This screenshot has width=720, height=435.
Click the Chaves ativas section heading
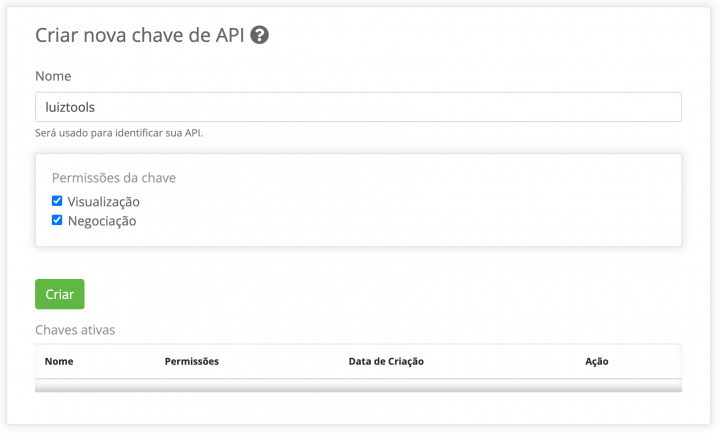click(75, 330)
